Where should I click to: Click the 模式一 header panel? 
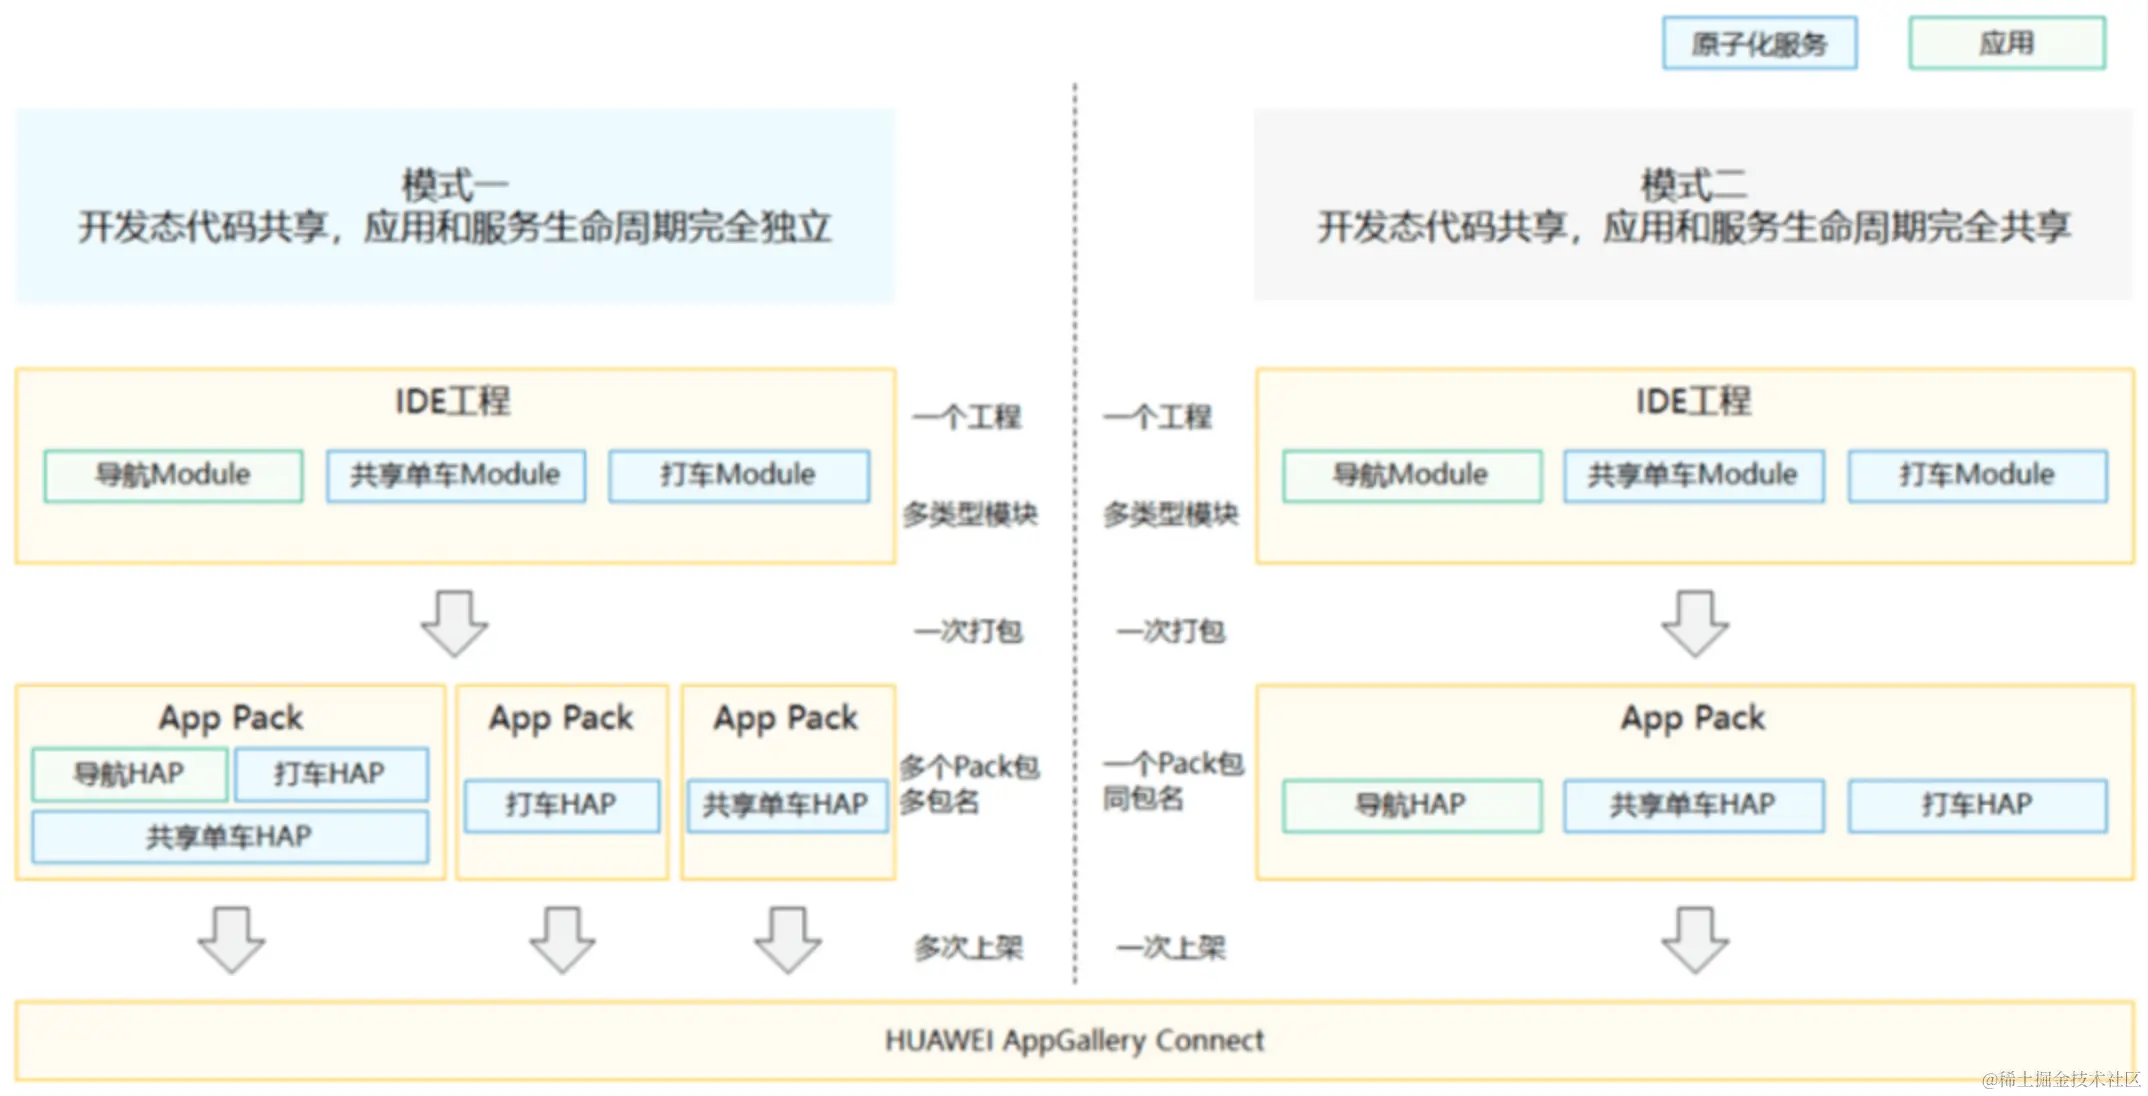pos(455,206)
